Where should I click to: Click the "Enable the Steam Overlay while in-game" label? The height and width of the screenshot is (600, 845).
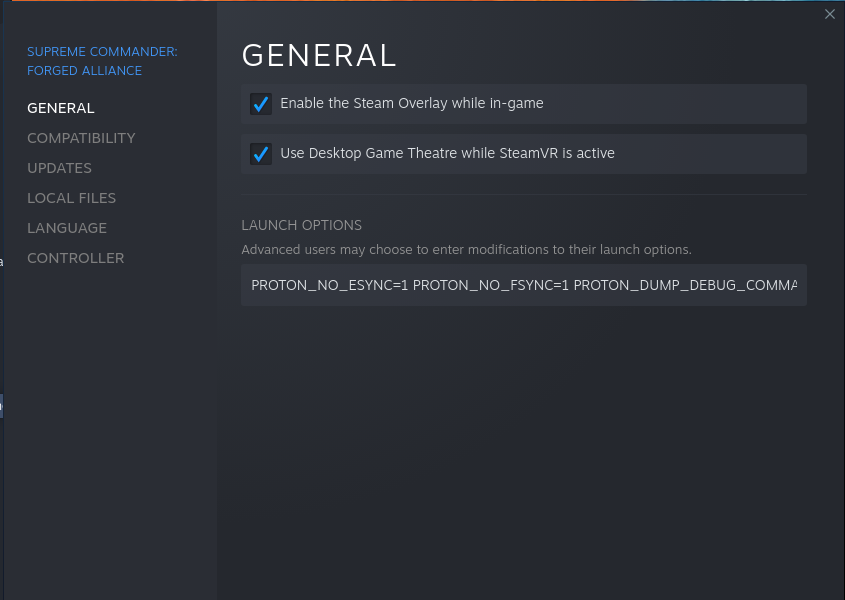point(412,104)
